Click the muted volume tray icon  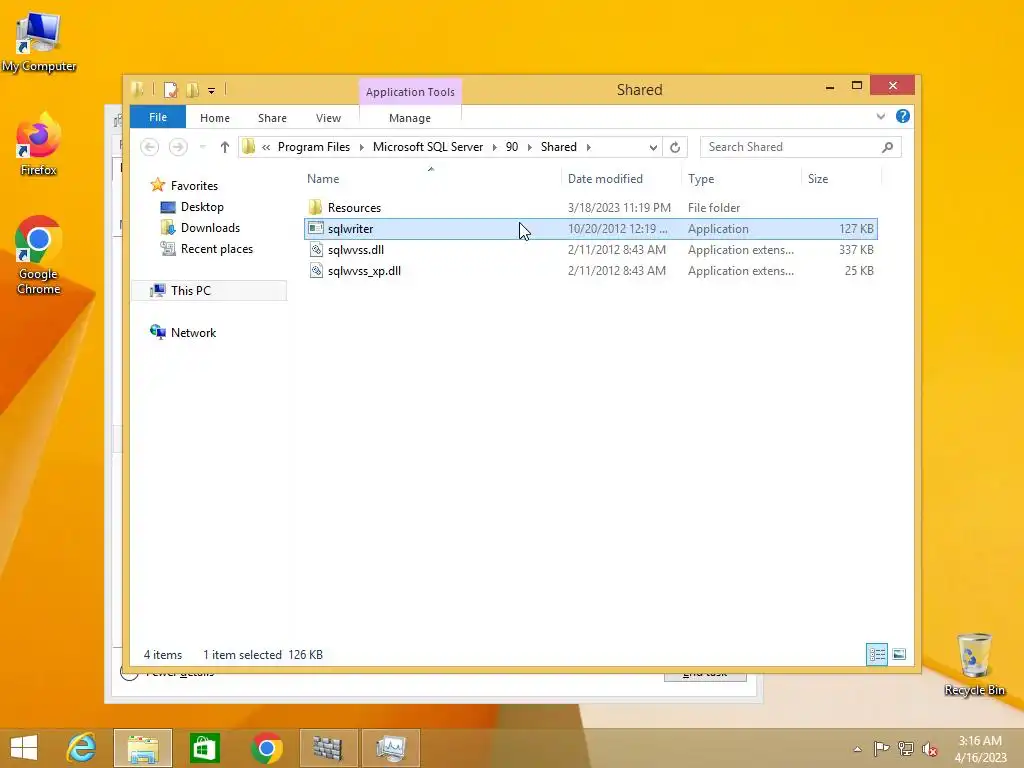930,749
